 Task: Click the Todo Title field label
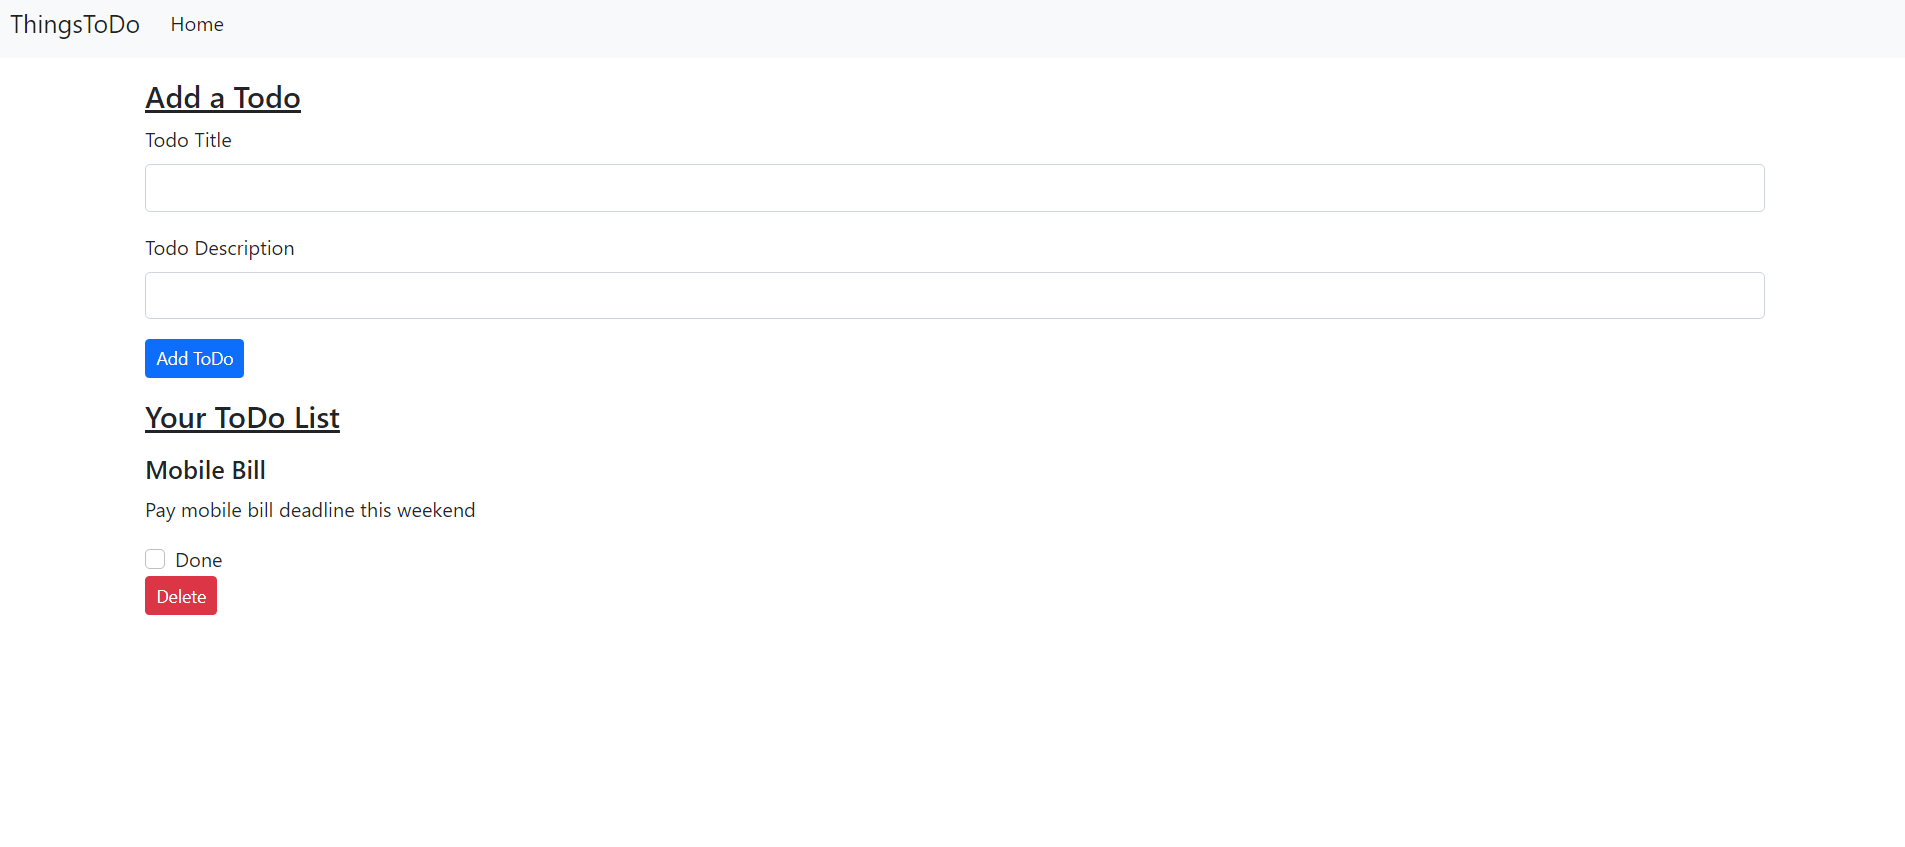pos(188,140)
